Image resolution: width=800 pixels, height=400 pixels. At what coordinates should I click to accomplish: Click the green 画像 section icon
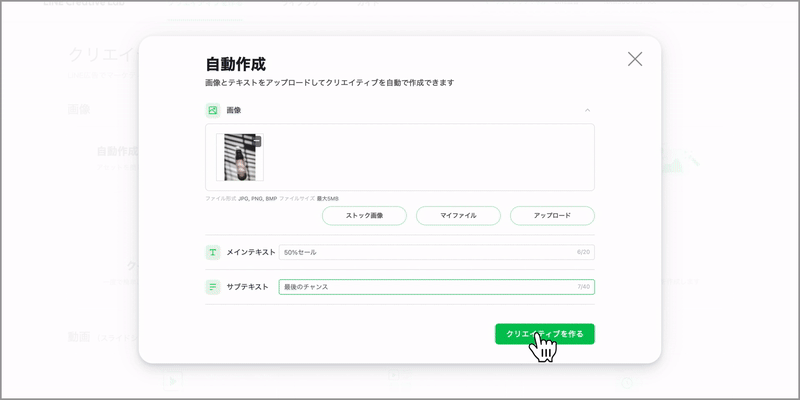[213, 110]
